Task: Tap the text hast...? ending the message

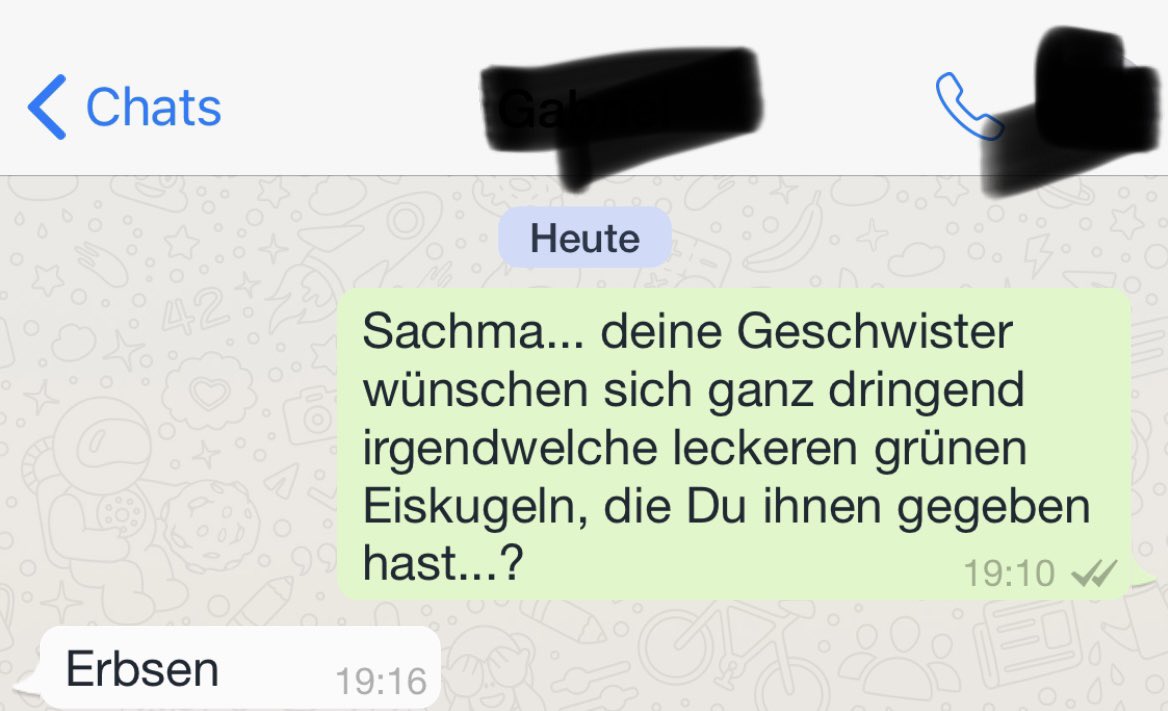Action: (x=443, y=563)
